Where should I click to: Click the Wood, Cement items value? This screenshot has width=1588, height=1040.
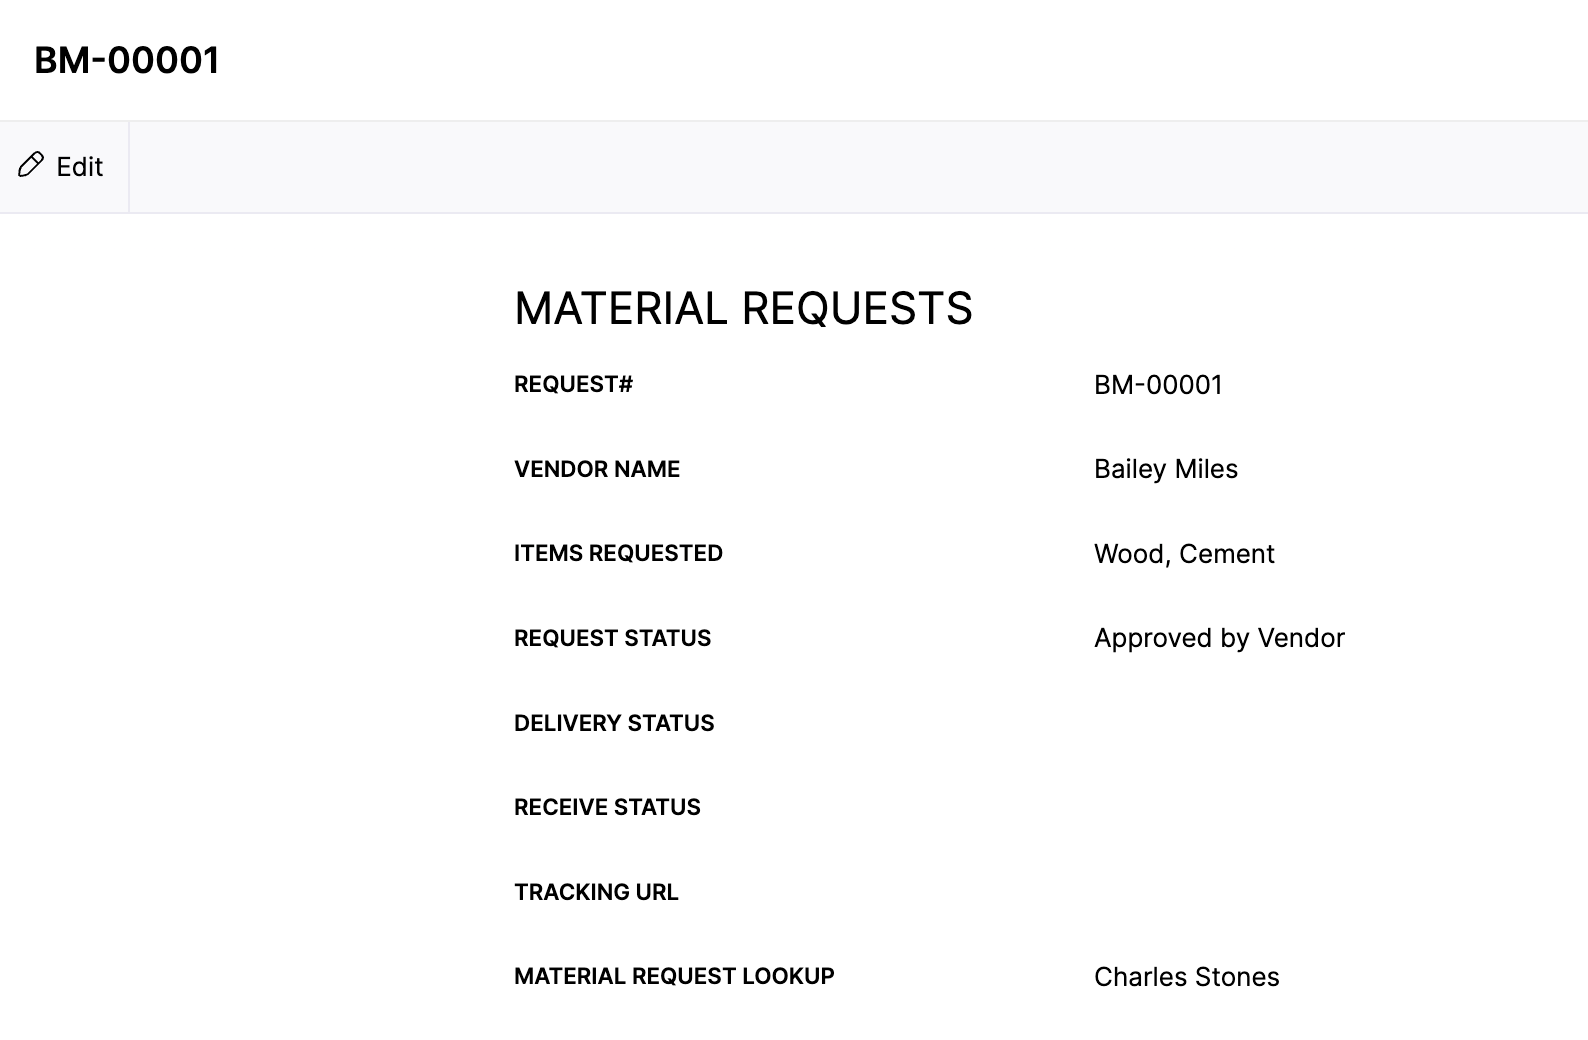(1184, 554)
